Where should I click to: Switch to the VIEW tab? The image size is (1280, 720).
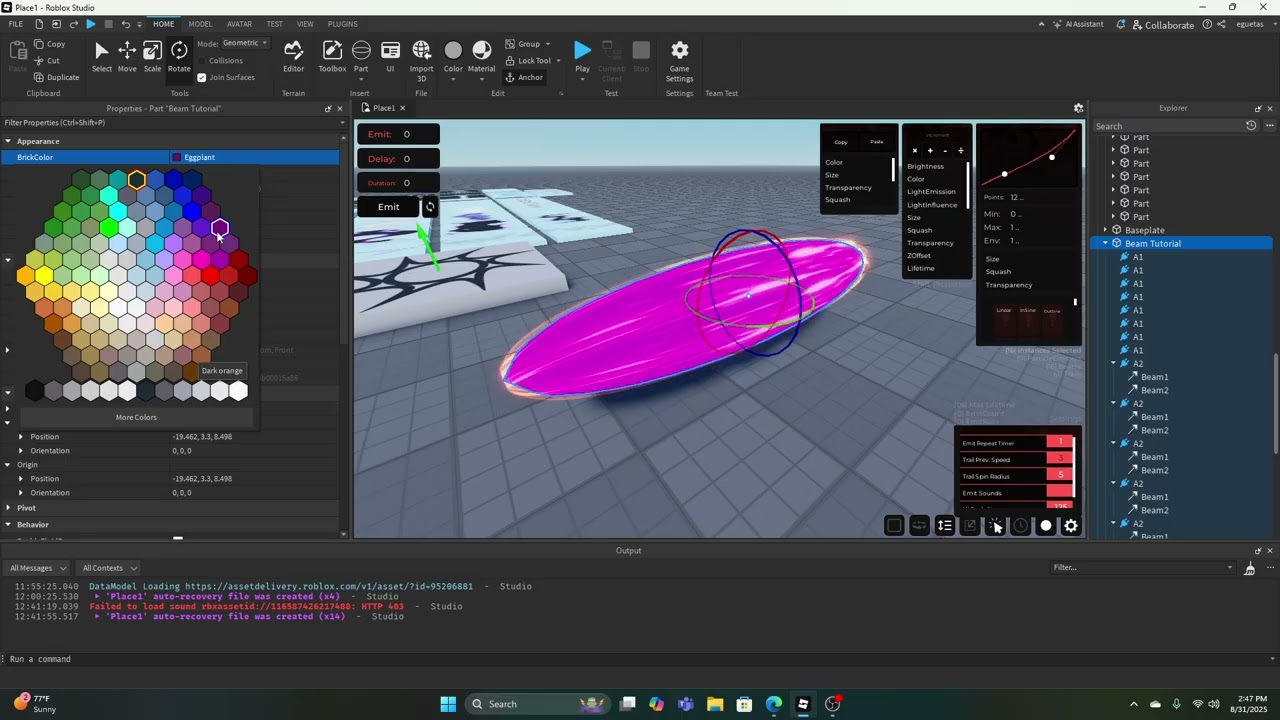point(305,24)
